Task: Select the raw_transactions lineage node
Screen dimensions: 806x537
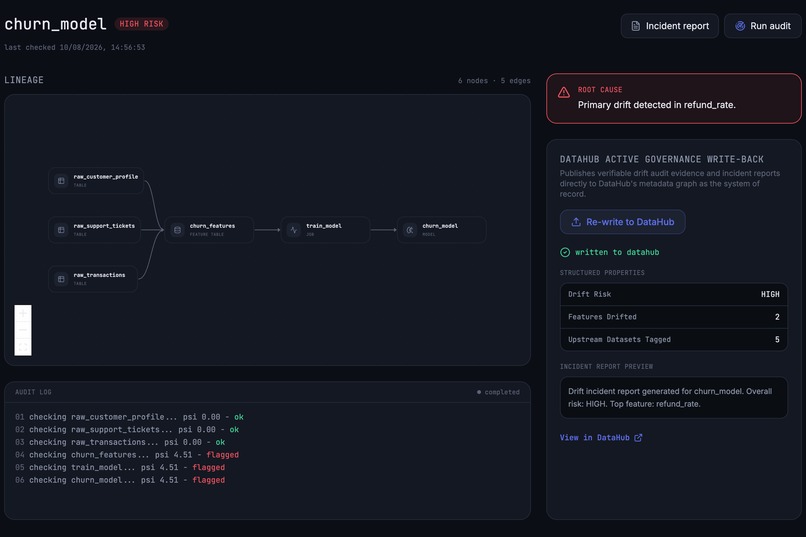Action: 93,279
